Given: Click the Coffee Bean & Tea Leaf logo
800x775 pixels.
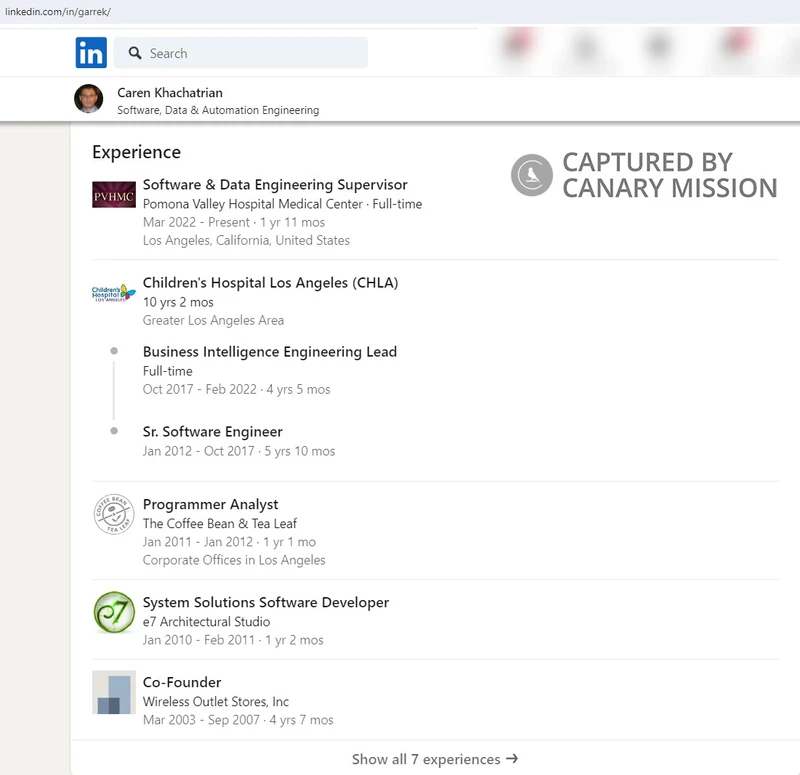Looking at the screenshot, I should [x=114, y=514].
